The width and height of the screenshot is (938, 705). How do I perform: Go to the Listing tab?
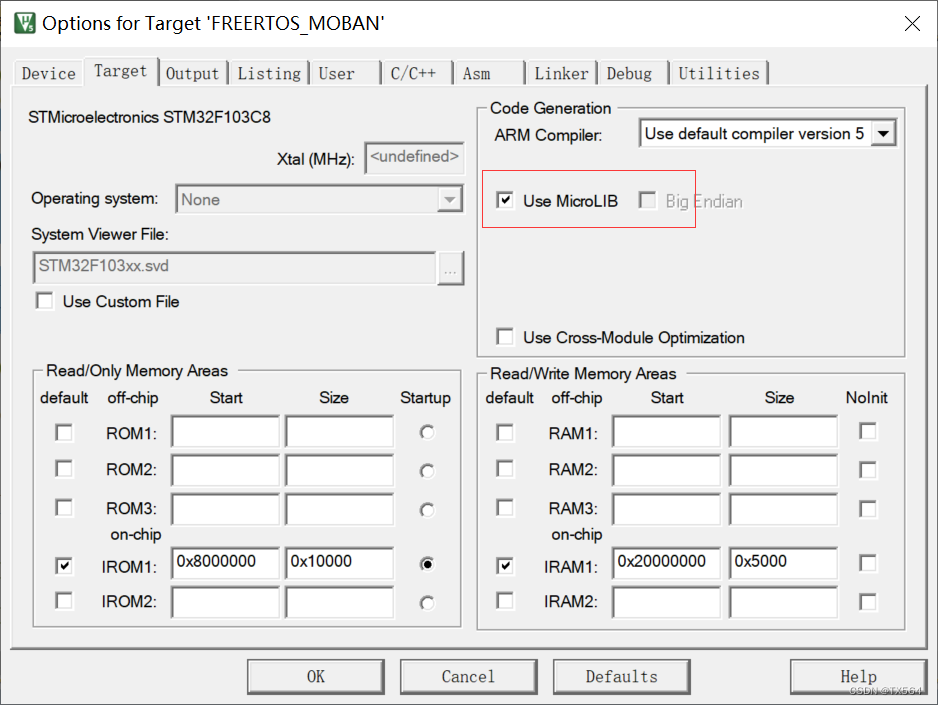click(269, 74)
